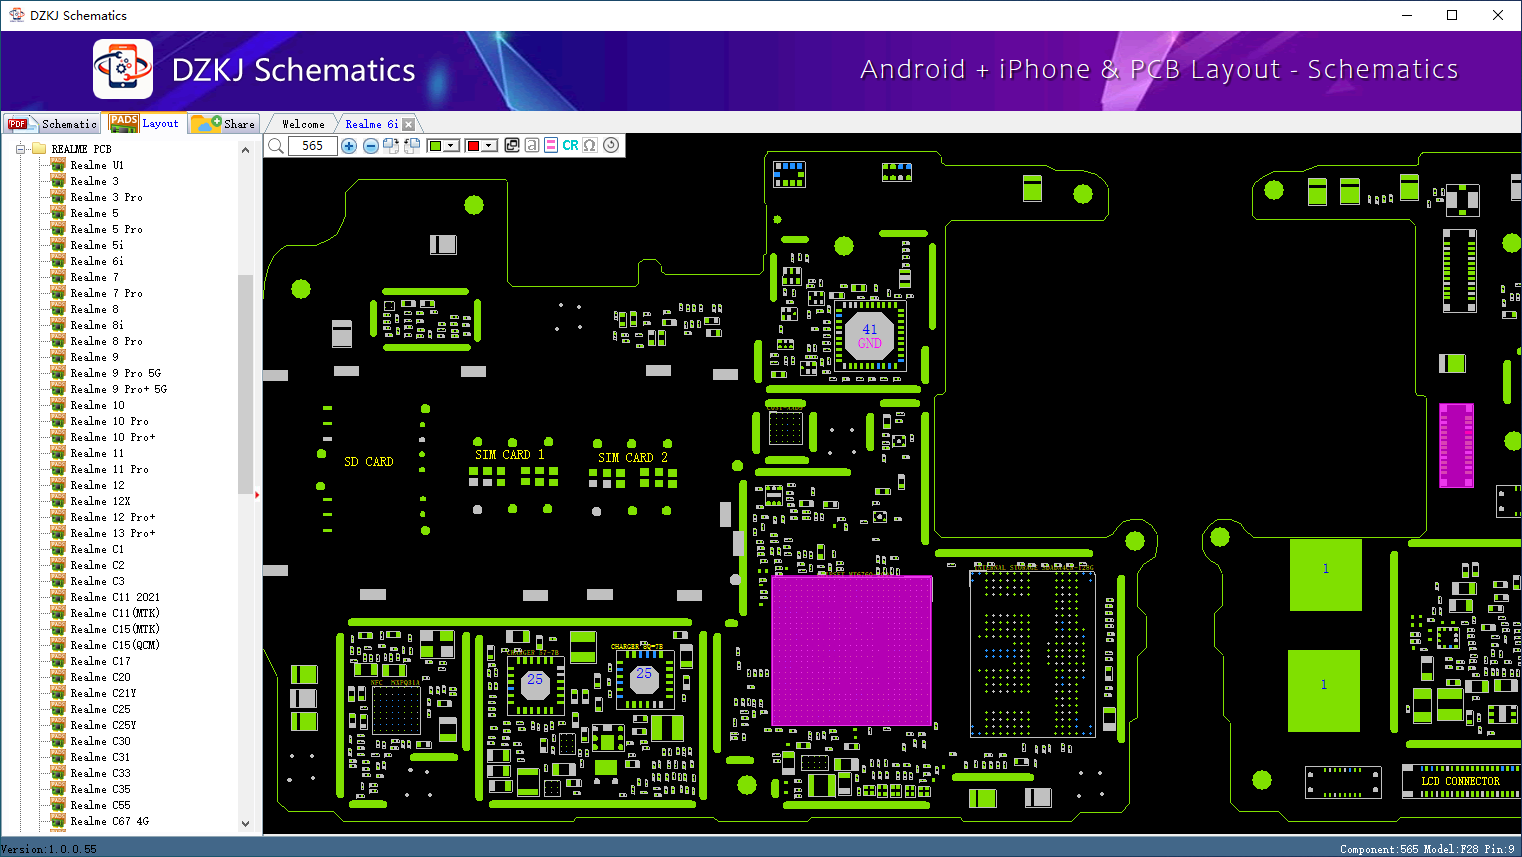
Task: Switch to the Layout tab
Action: 145,123
